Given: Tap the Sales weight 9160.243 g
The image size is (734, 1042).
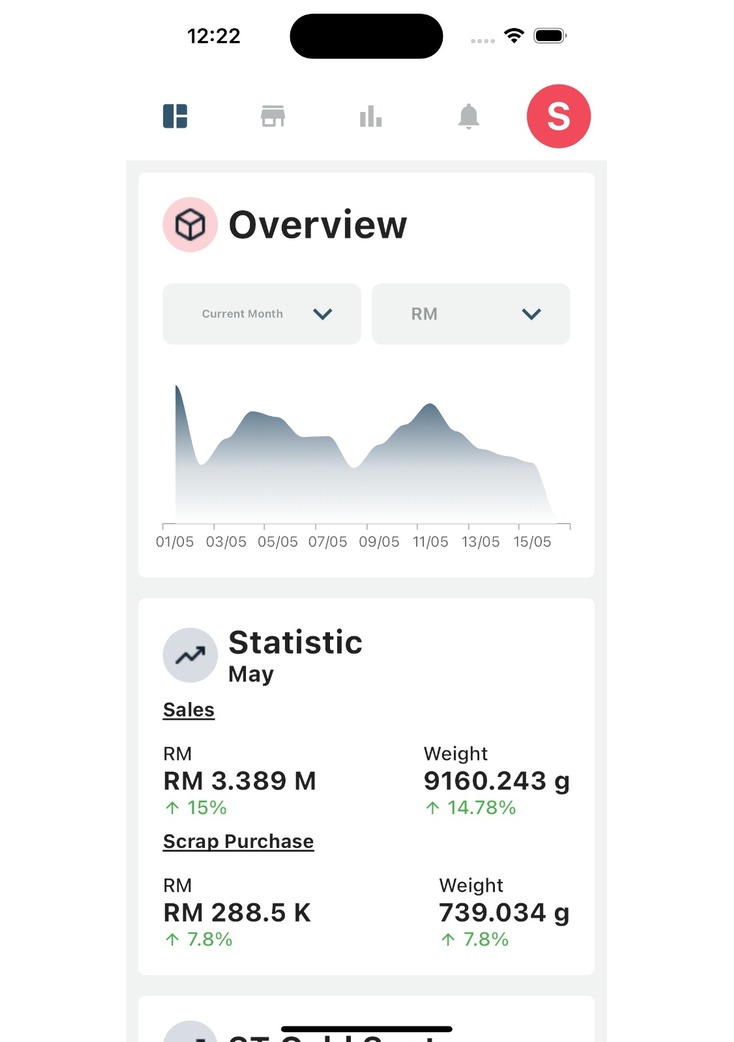Looking at the screenshot, I should click(496, 781).
